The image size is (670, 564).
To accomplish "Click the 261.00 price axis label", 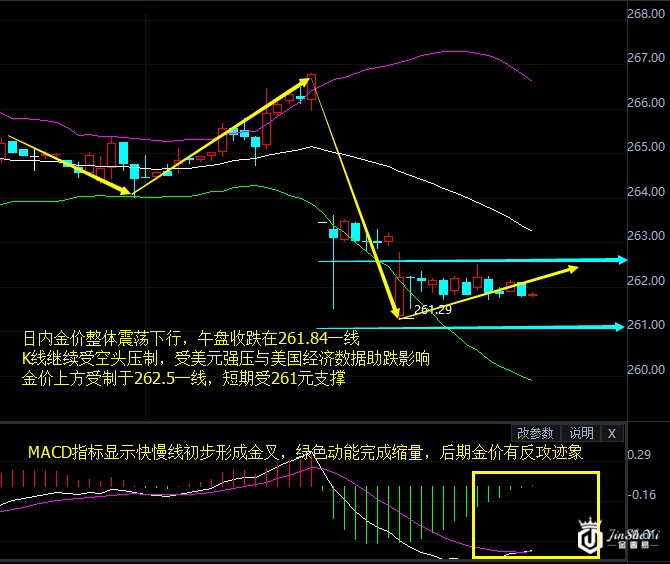I will click(x=646, y=325).
